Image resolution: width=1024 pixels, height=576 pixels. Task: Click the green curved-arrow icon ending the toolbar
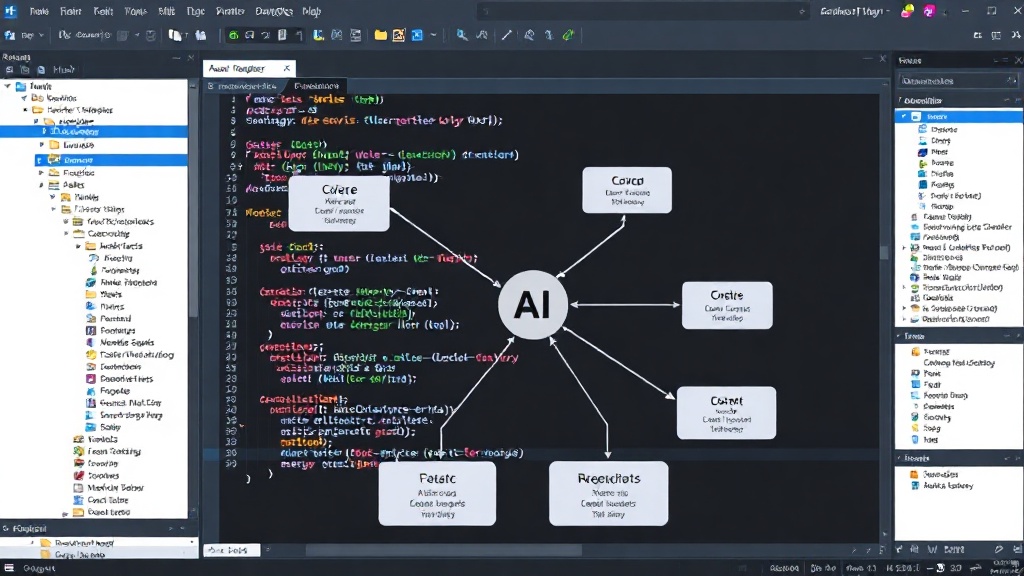pyautogui.click(x=568, y=35)
